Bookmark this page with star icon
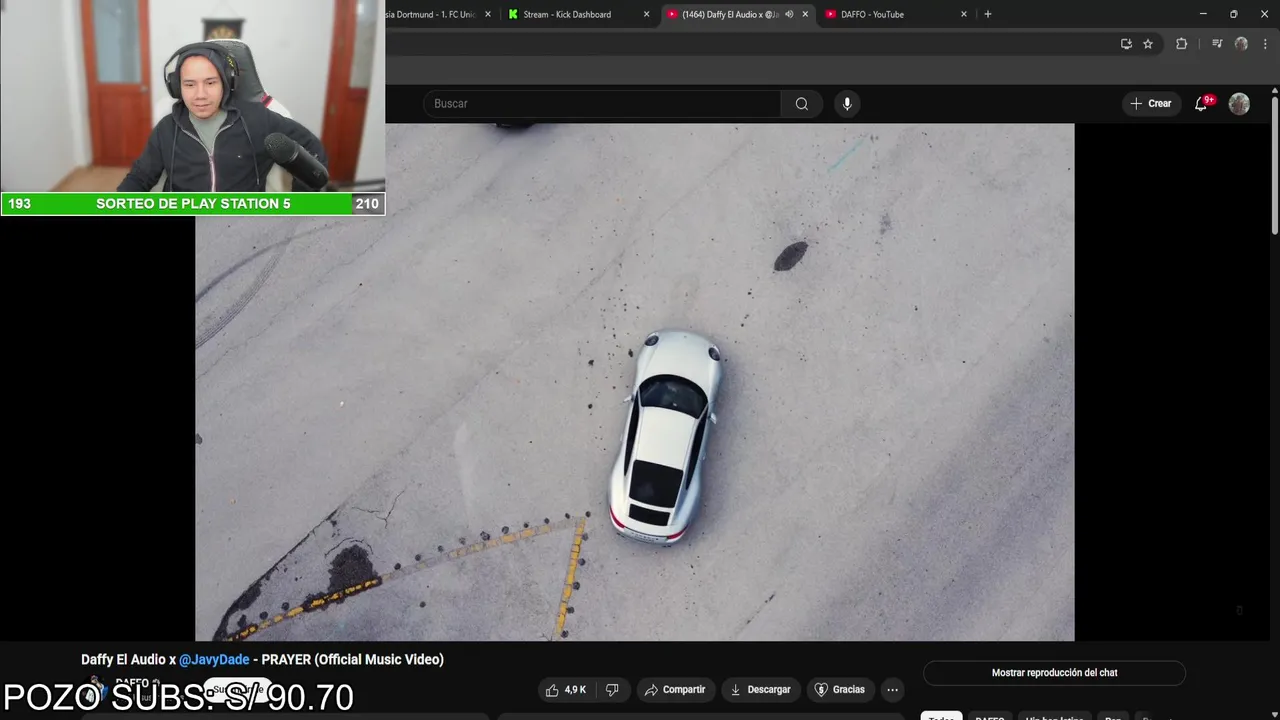This screenshot has width=1280, height=720. pyautogui.click(x=1148, y=44)
